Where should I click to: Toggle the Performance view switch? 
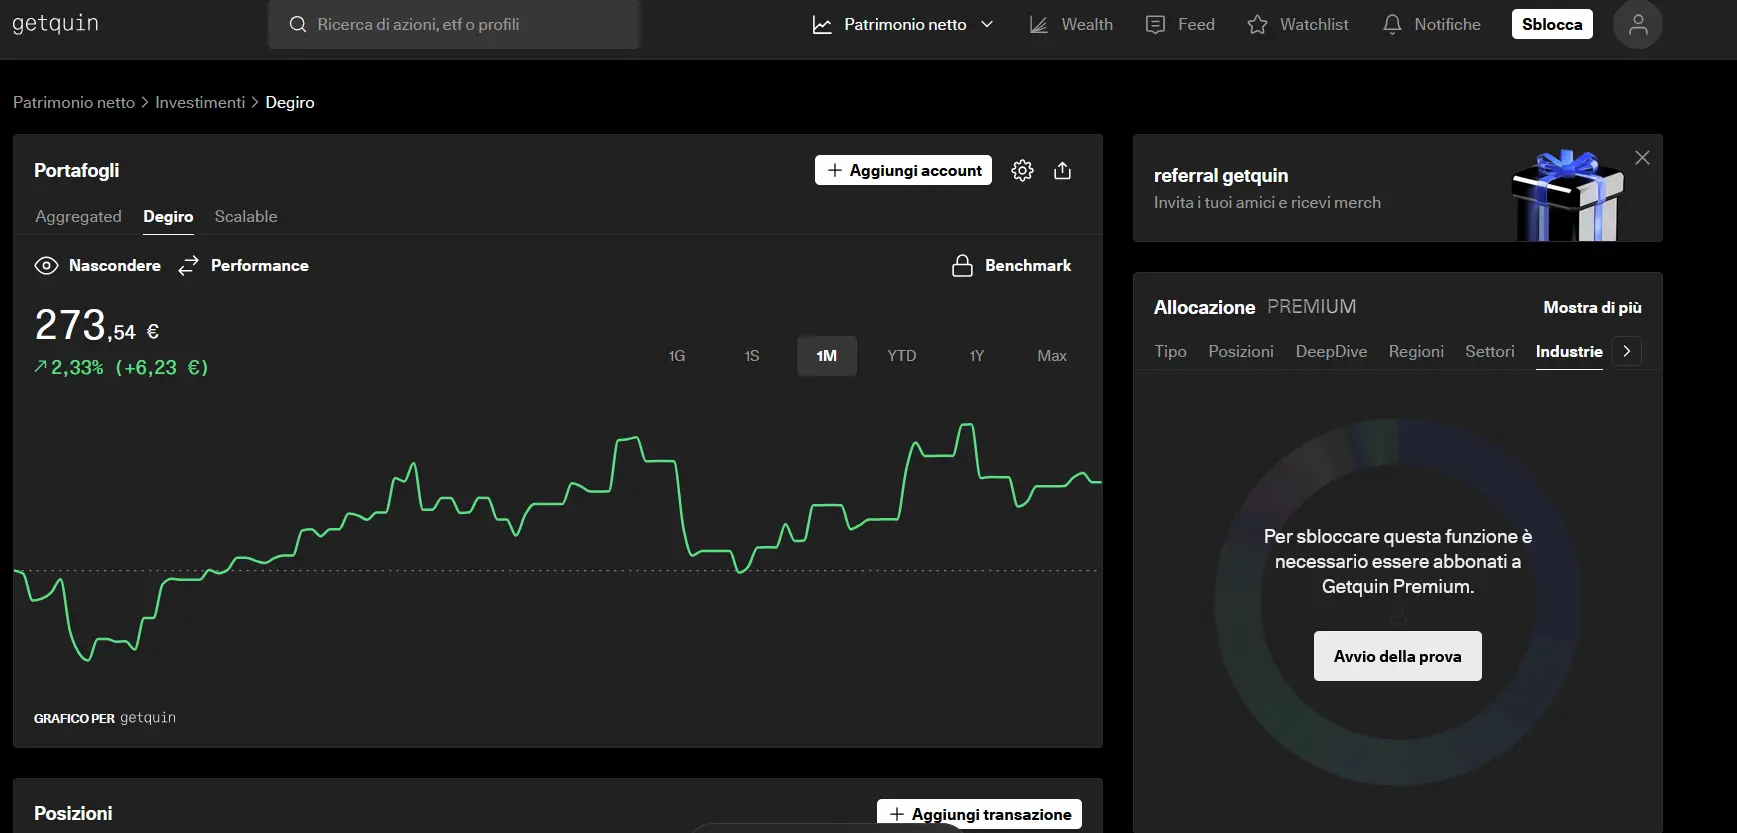coord(243,265)
